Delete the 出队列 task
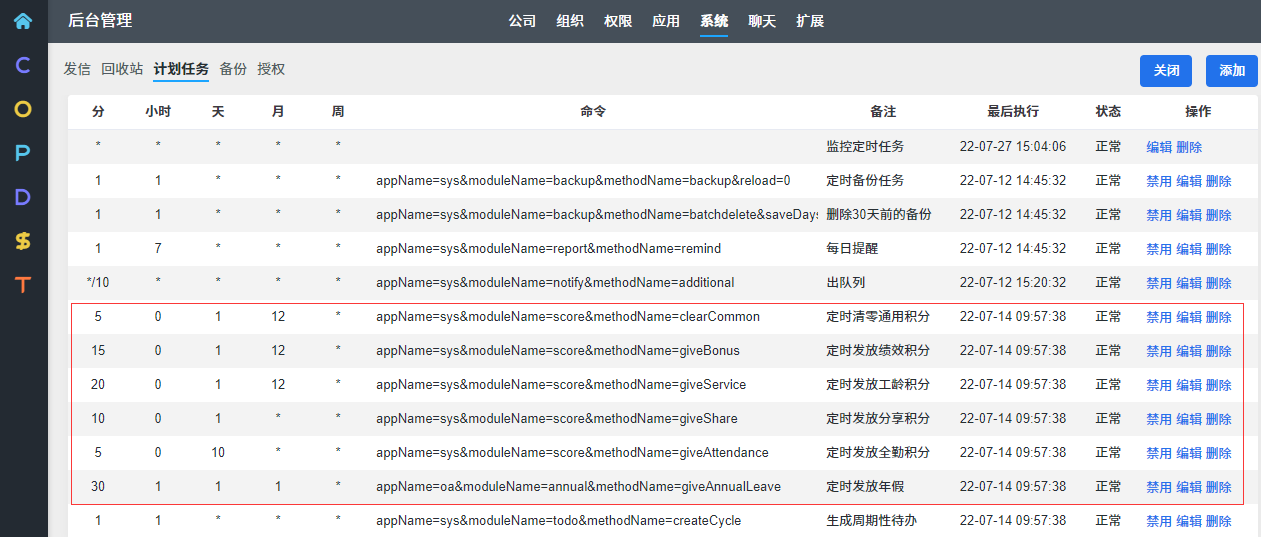 (1219, 283)
